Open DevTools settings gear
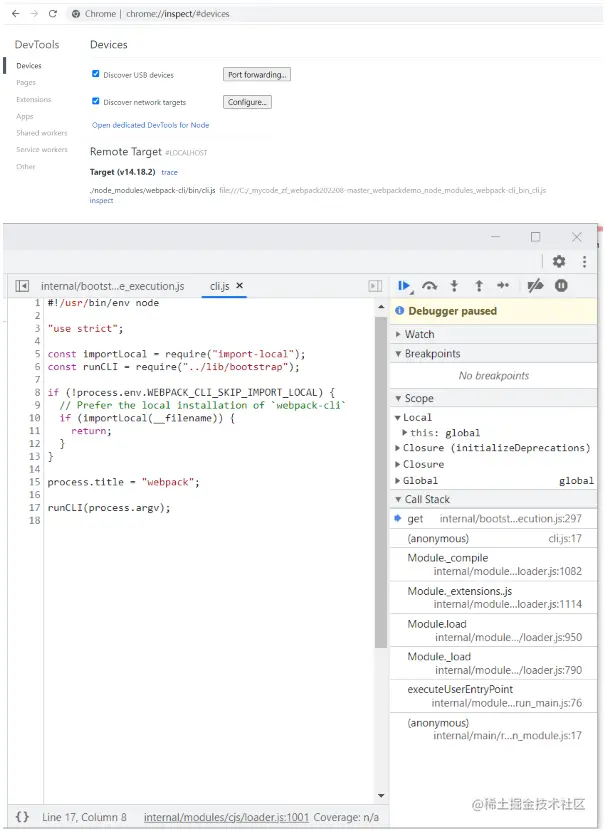The width and height of the screenshot is (605, 831). coord(559,261)
